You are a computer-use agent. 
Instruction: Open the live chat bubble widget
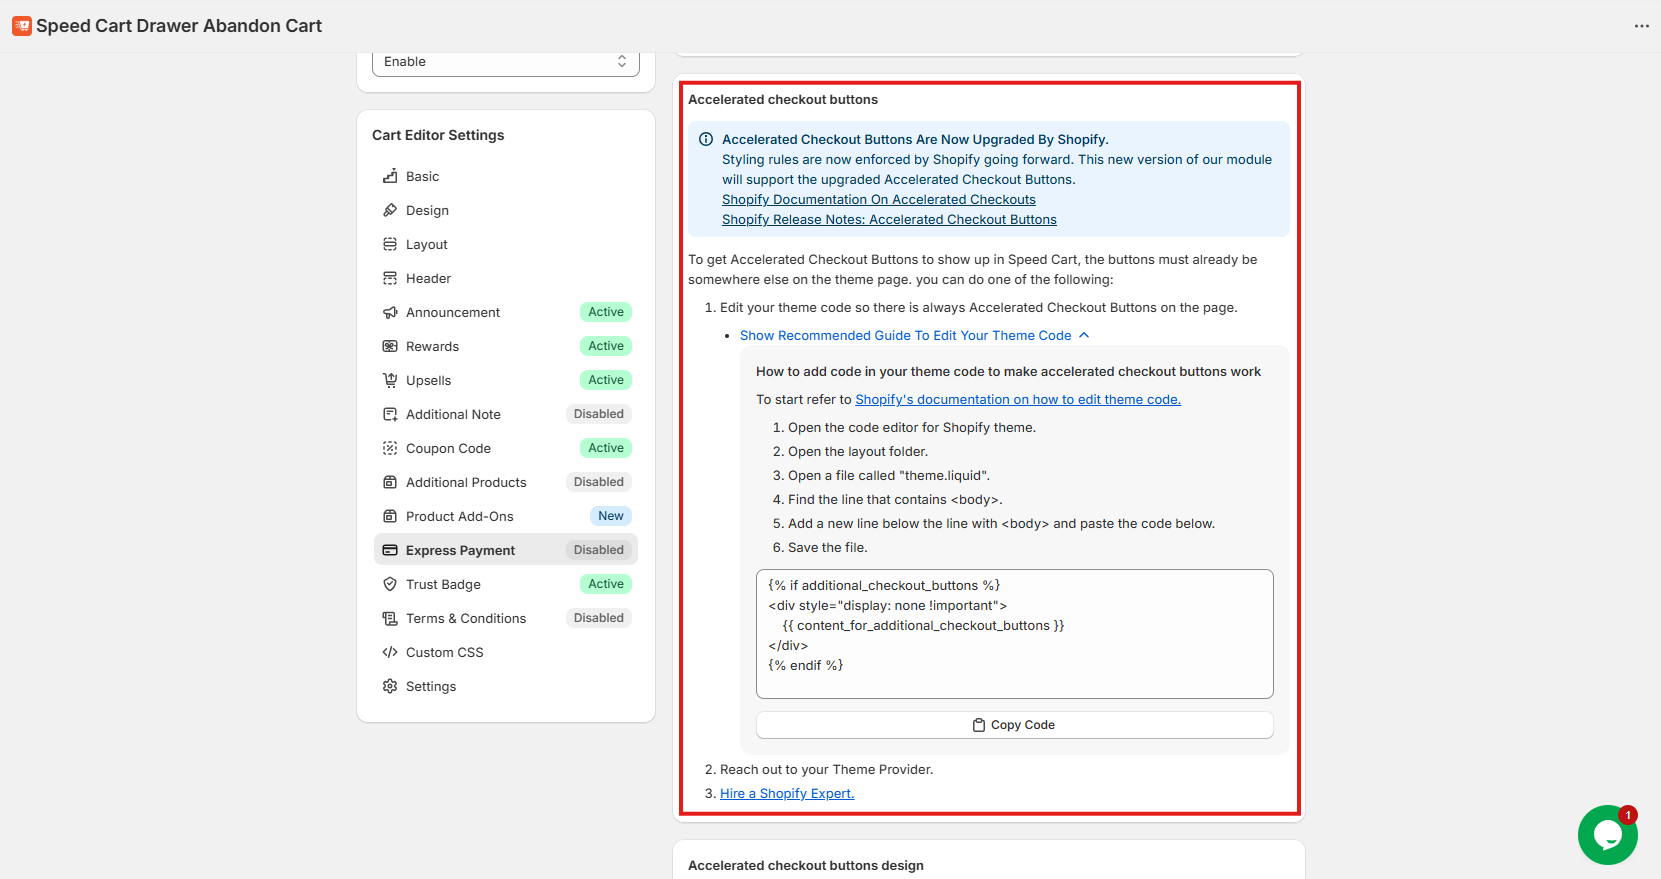coord(1607,835)
